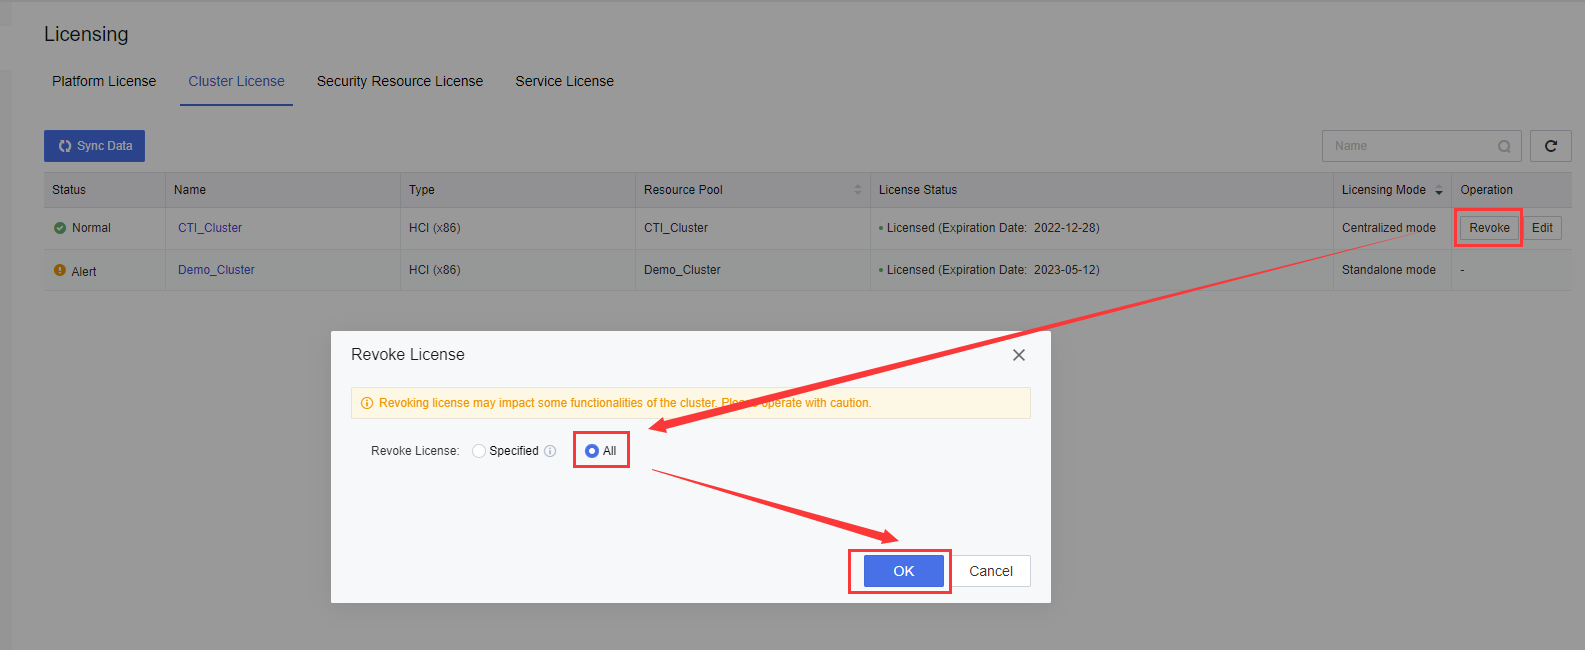Open the CTI_Cluster name link
This screenshot has height=650, width=1585.
click(x=210, y=228)
